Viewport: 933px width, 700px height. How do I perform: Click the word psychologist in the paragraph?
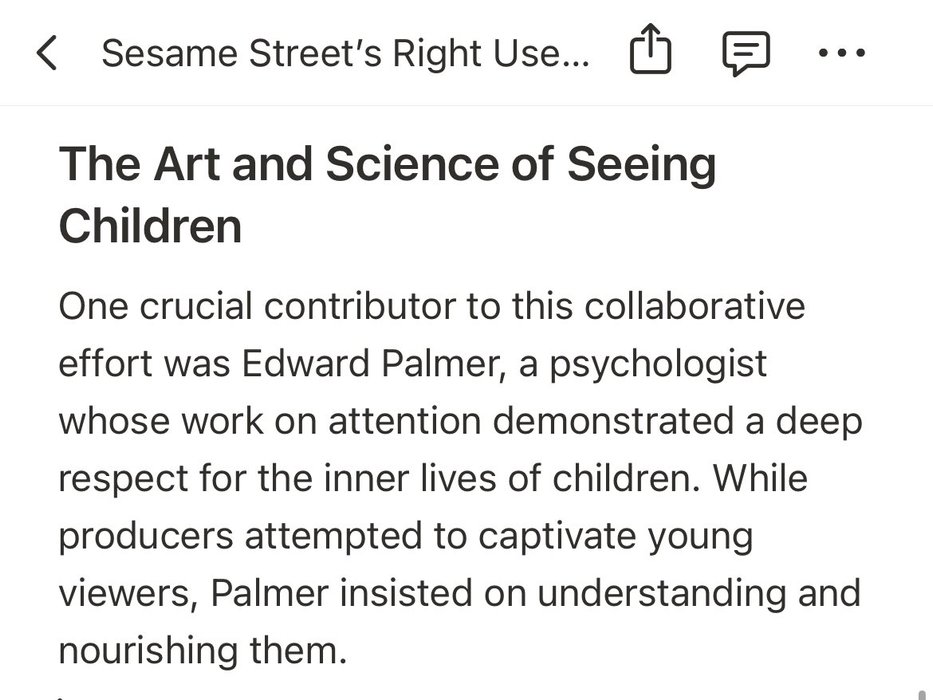pos(658,364)
